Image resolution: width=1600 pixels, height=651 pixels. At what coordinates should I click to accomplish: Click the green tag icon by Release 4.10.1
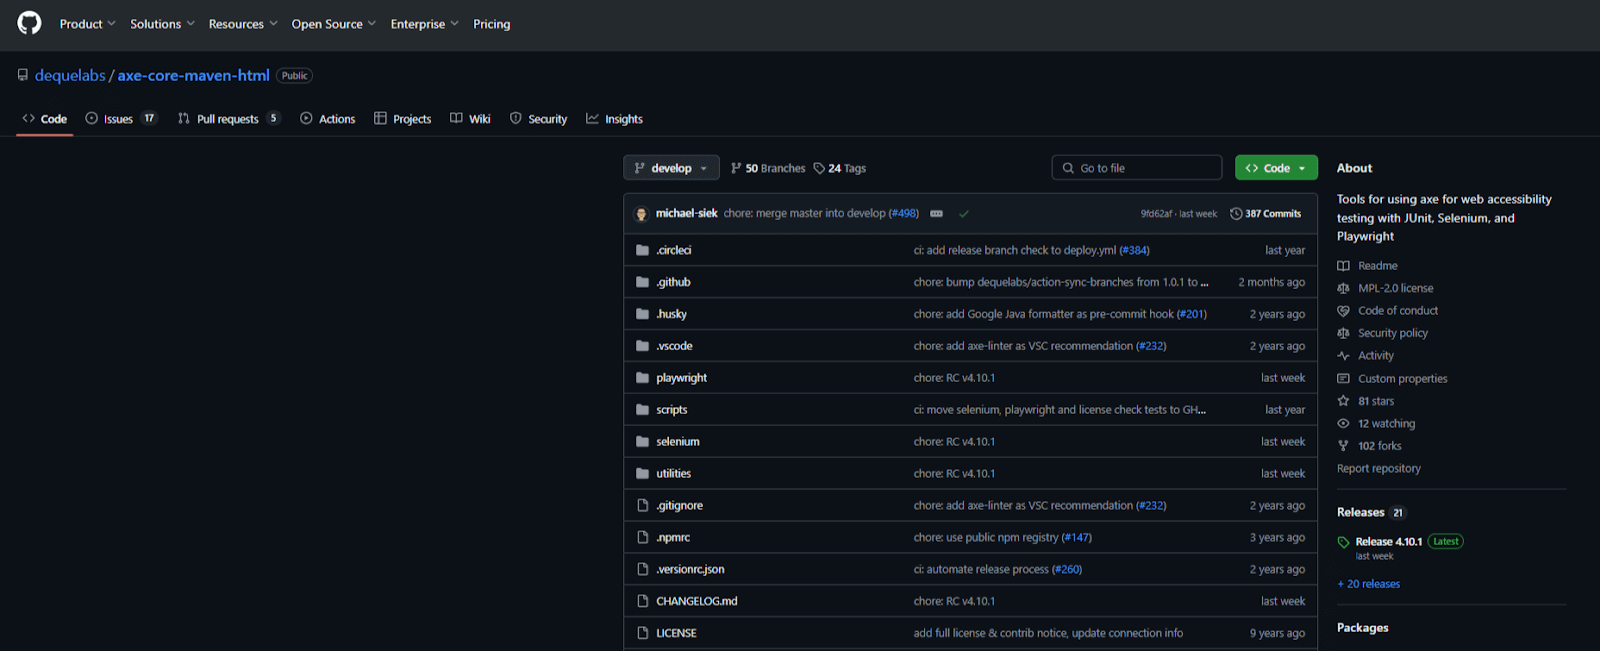coord(1343,543)
